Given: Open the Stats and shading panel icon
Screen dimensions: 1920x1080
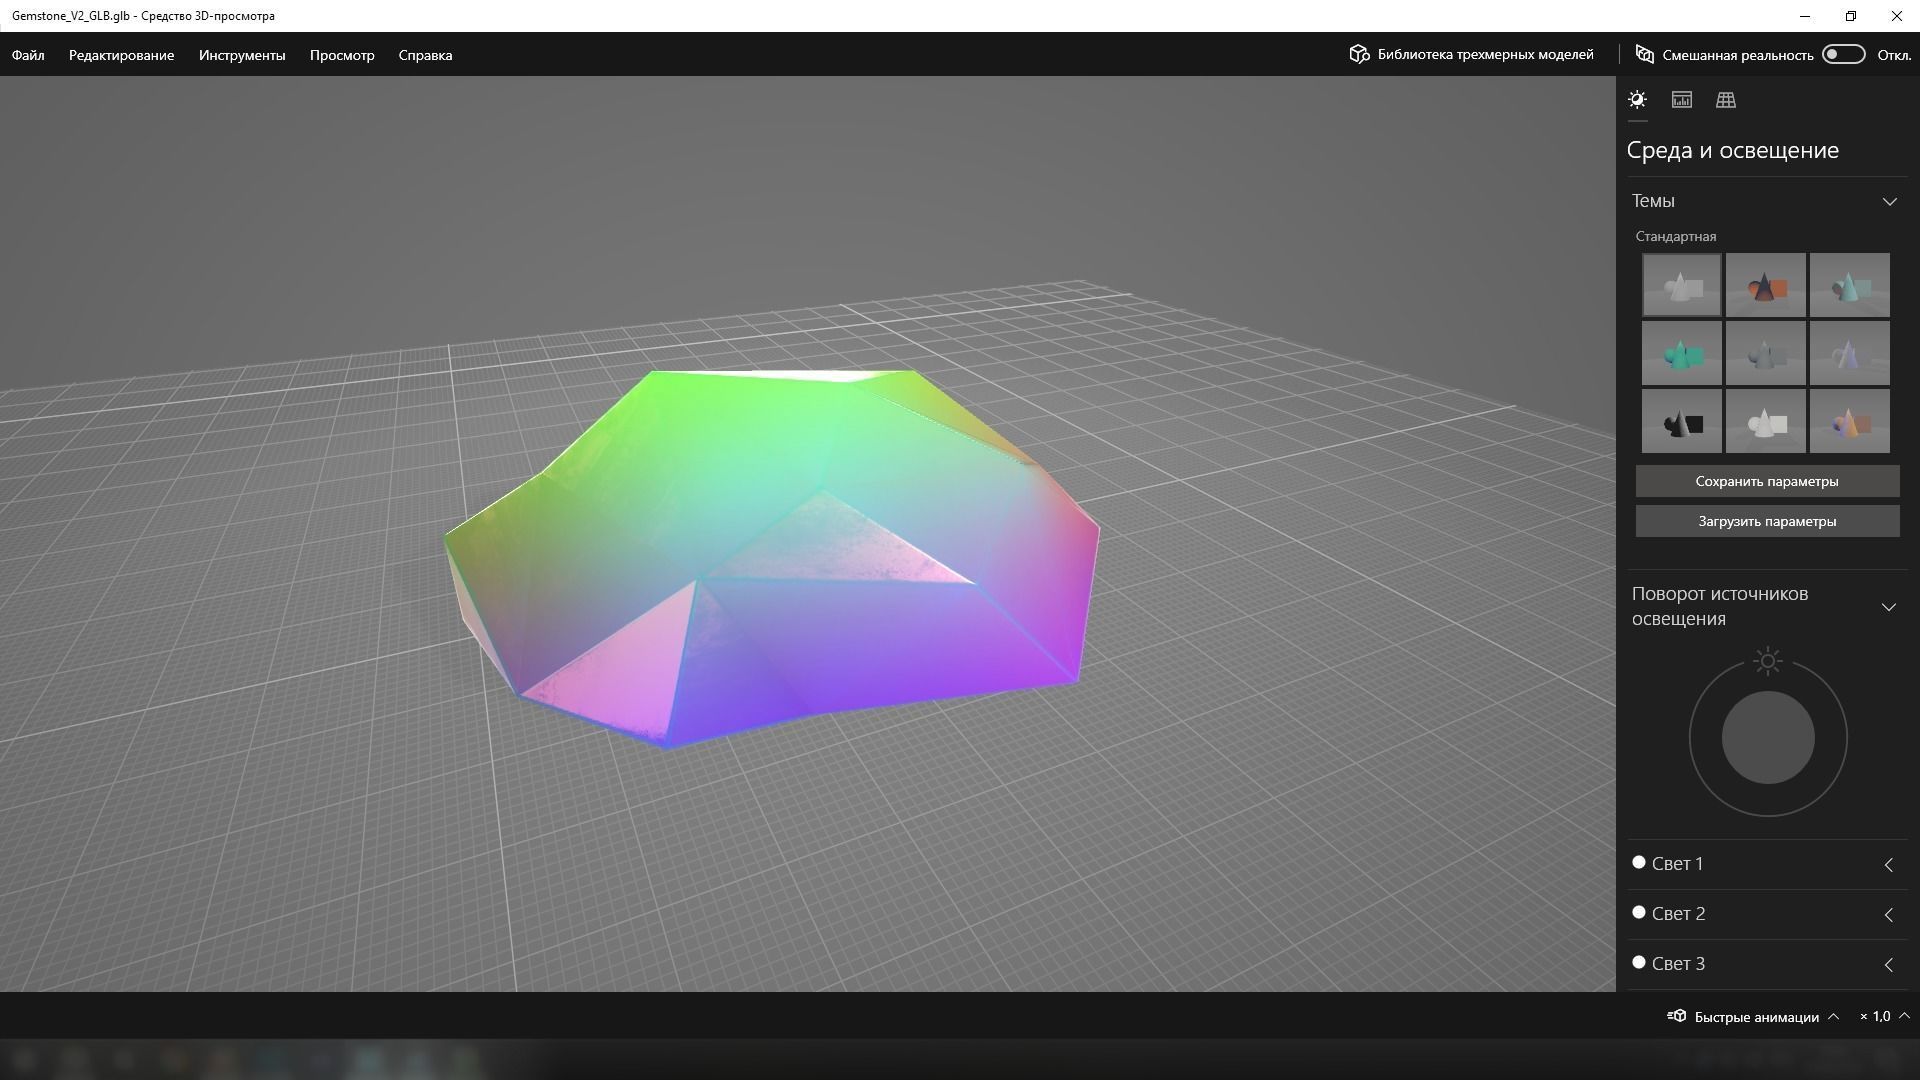Looking at the screenshot, I should [x=1682, y=100].
